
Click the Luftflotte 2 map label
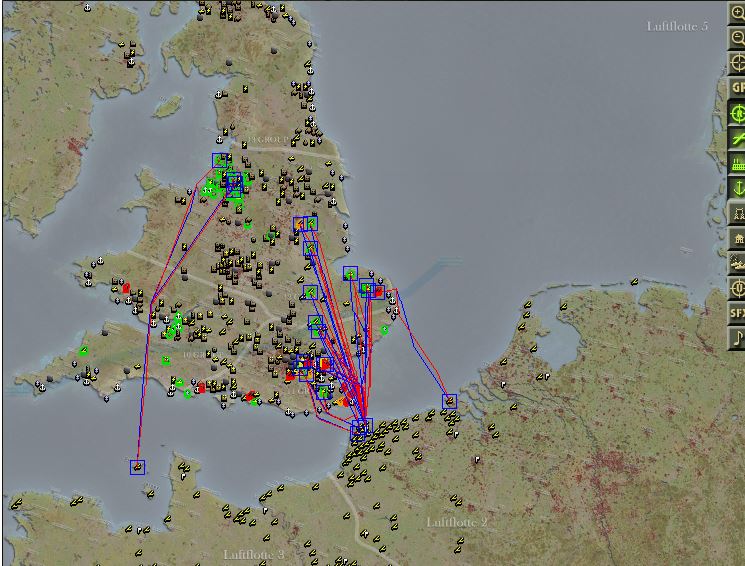(457, 522)
